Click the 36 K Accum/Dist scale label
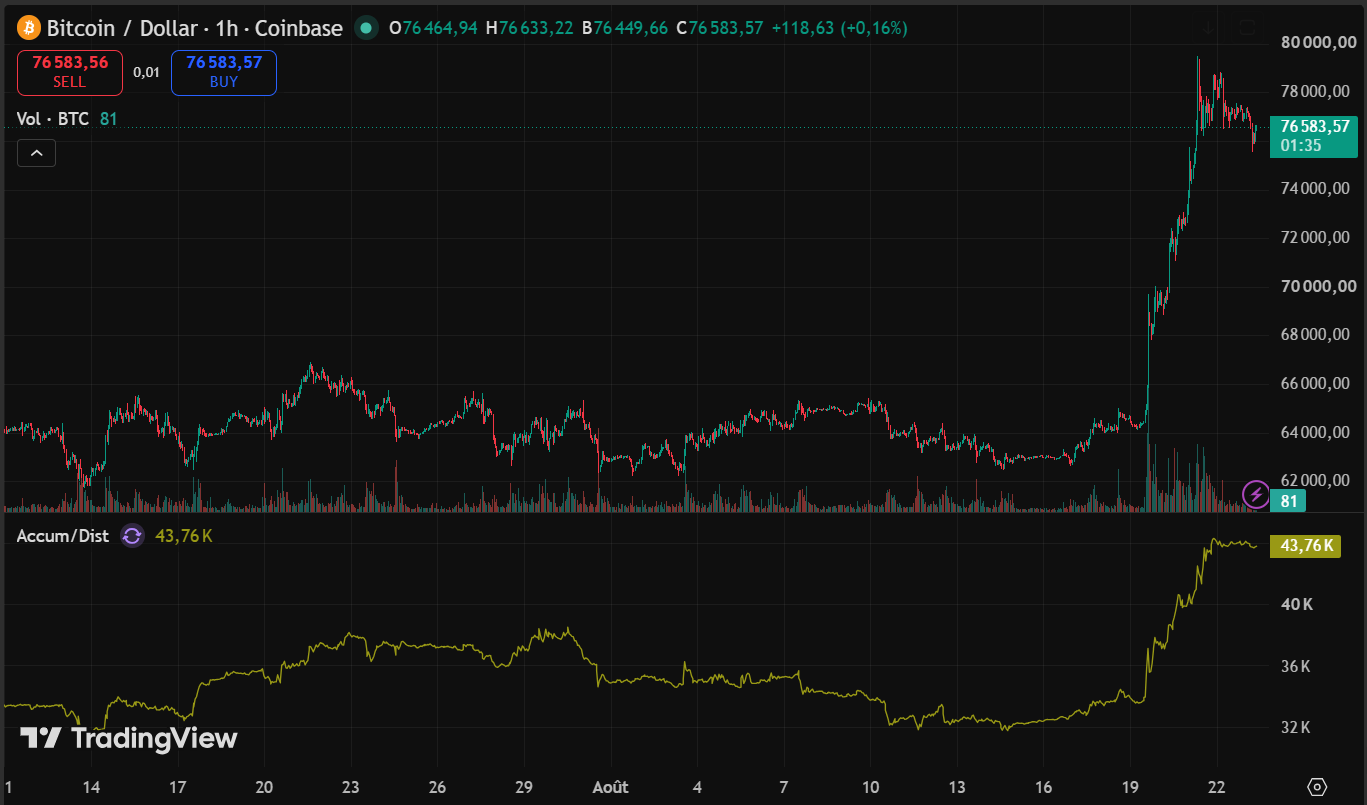 pos(1296,667)
